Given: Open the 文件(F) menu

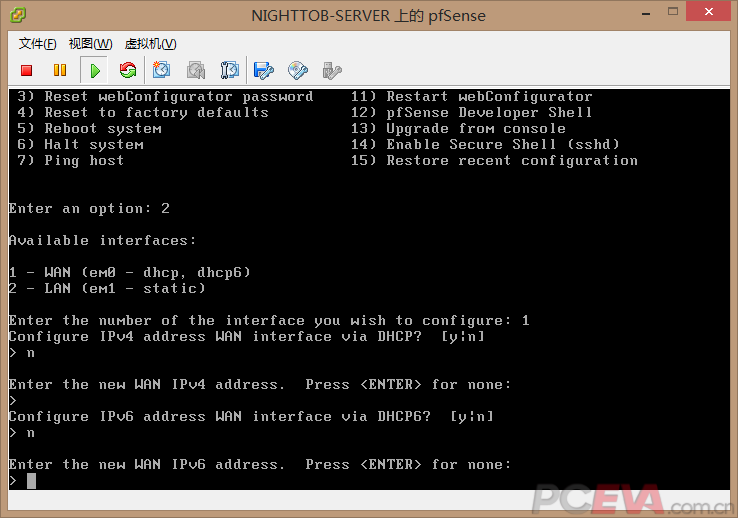Looking at the screenshot, I should pos(37,44).
